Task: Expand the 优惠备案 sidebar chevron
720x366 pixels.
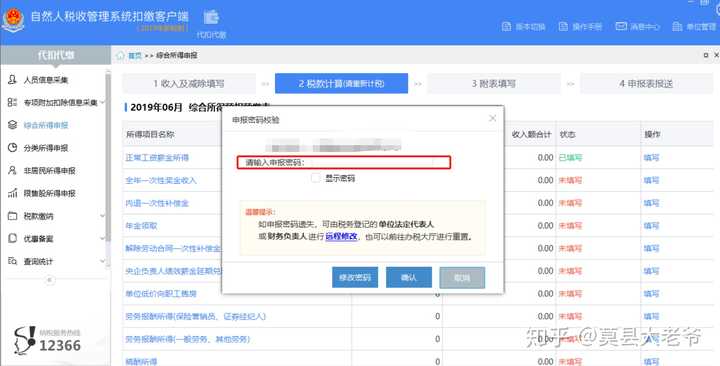Action: (102, 238)
